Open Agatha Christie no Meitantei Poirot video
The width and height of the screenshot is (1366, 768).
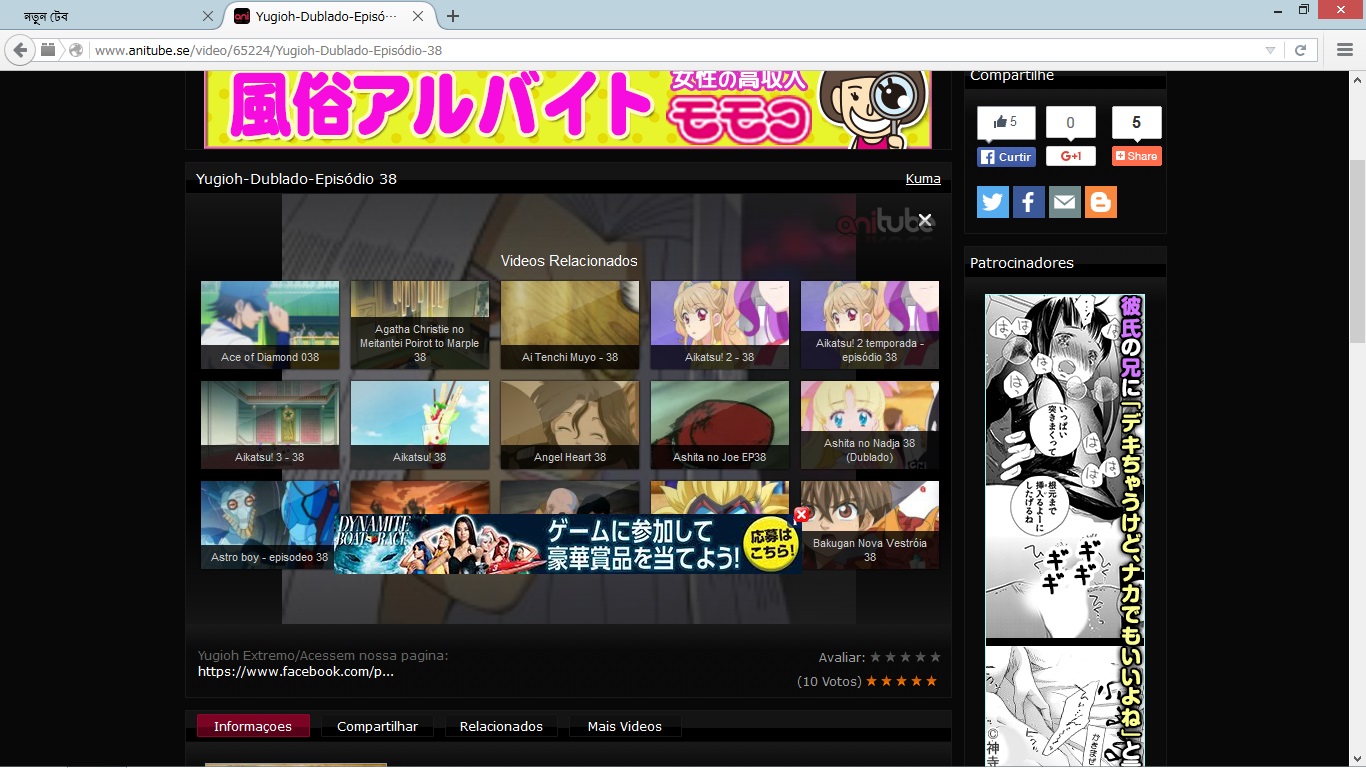point(420,325)
